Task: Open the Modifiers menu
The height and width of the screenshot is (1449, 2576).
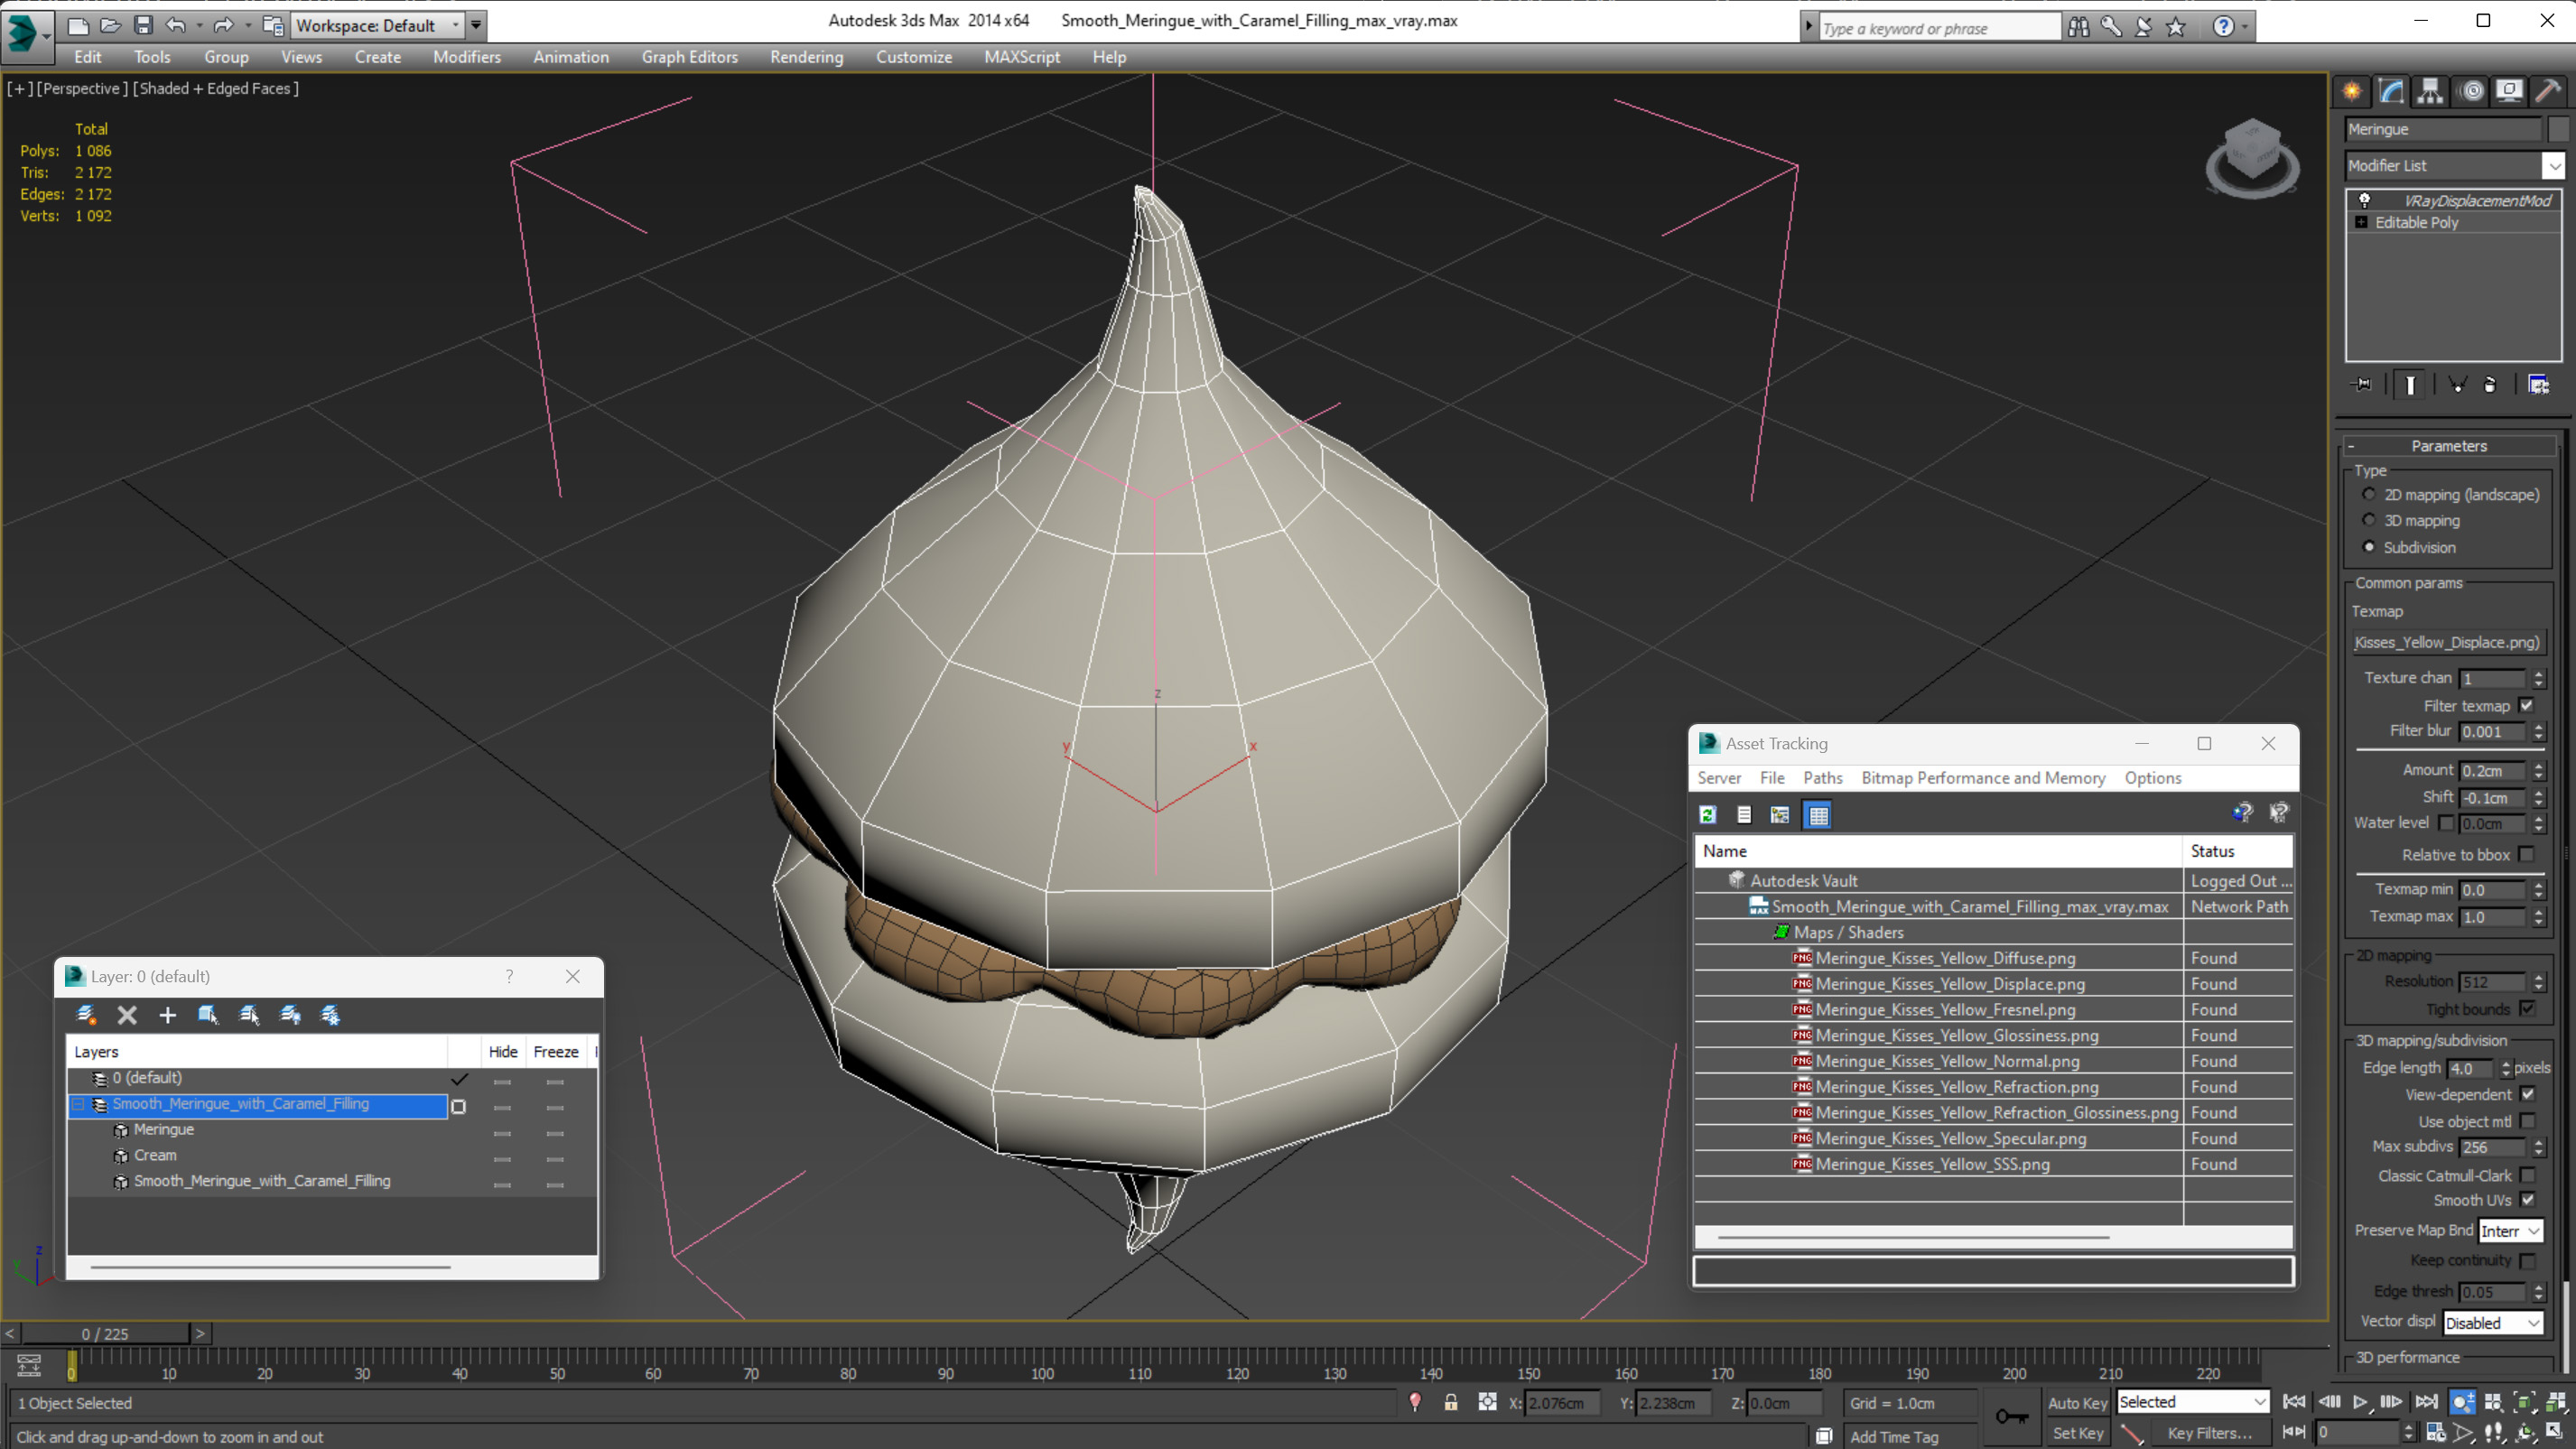Action: [466, 57]
